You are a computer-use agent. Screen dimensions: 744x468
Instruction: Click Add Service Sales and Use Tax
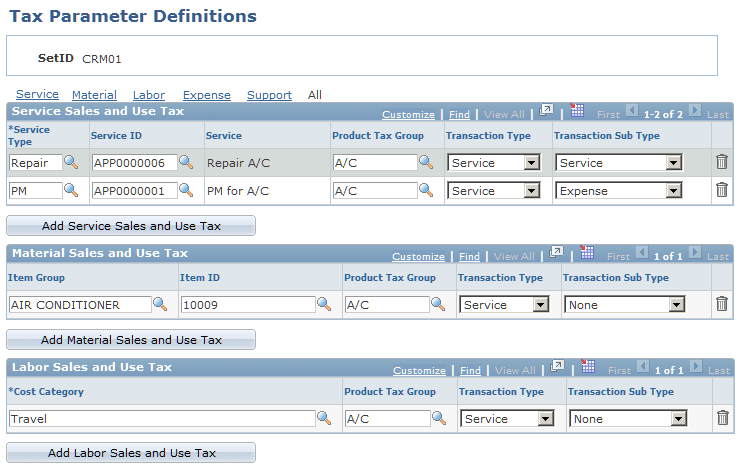pos(131,226)
